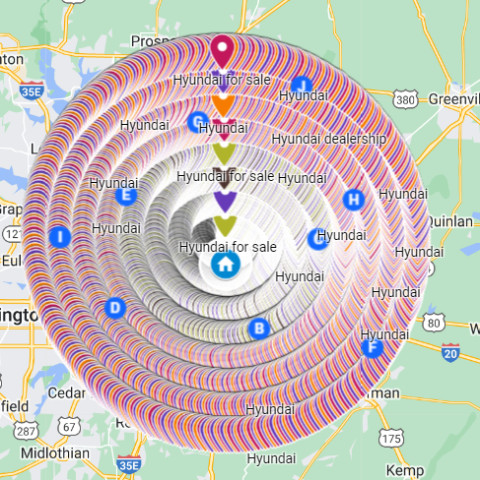Screen dimensions: 480x480
Task: Click the Kemp town label
Action: 405,471
